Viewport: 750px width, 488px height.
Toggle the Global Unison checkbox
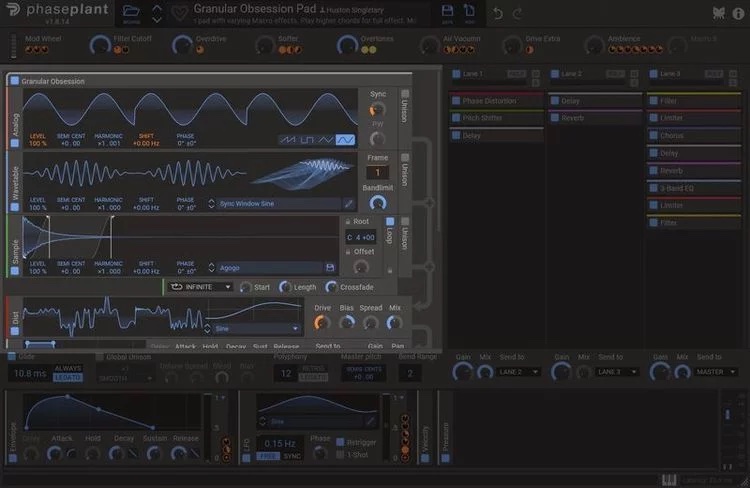tap(99, 357)
